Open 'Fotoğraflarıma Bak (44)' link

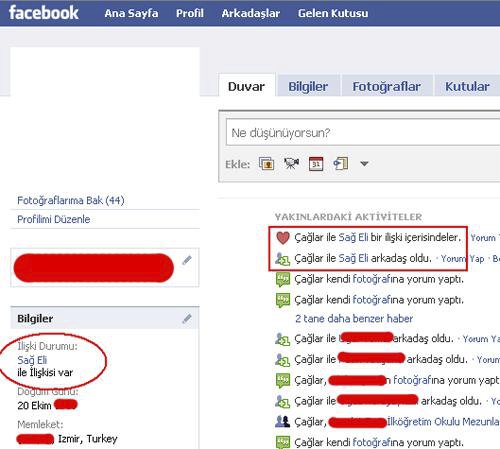(x=71, y=200)
